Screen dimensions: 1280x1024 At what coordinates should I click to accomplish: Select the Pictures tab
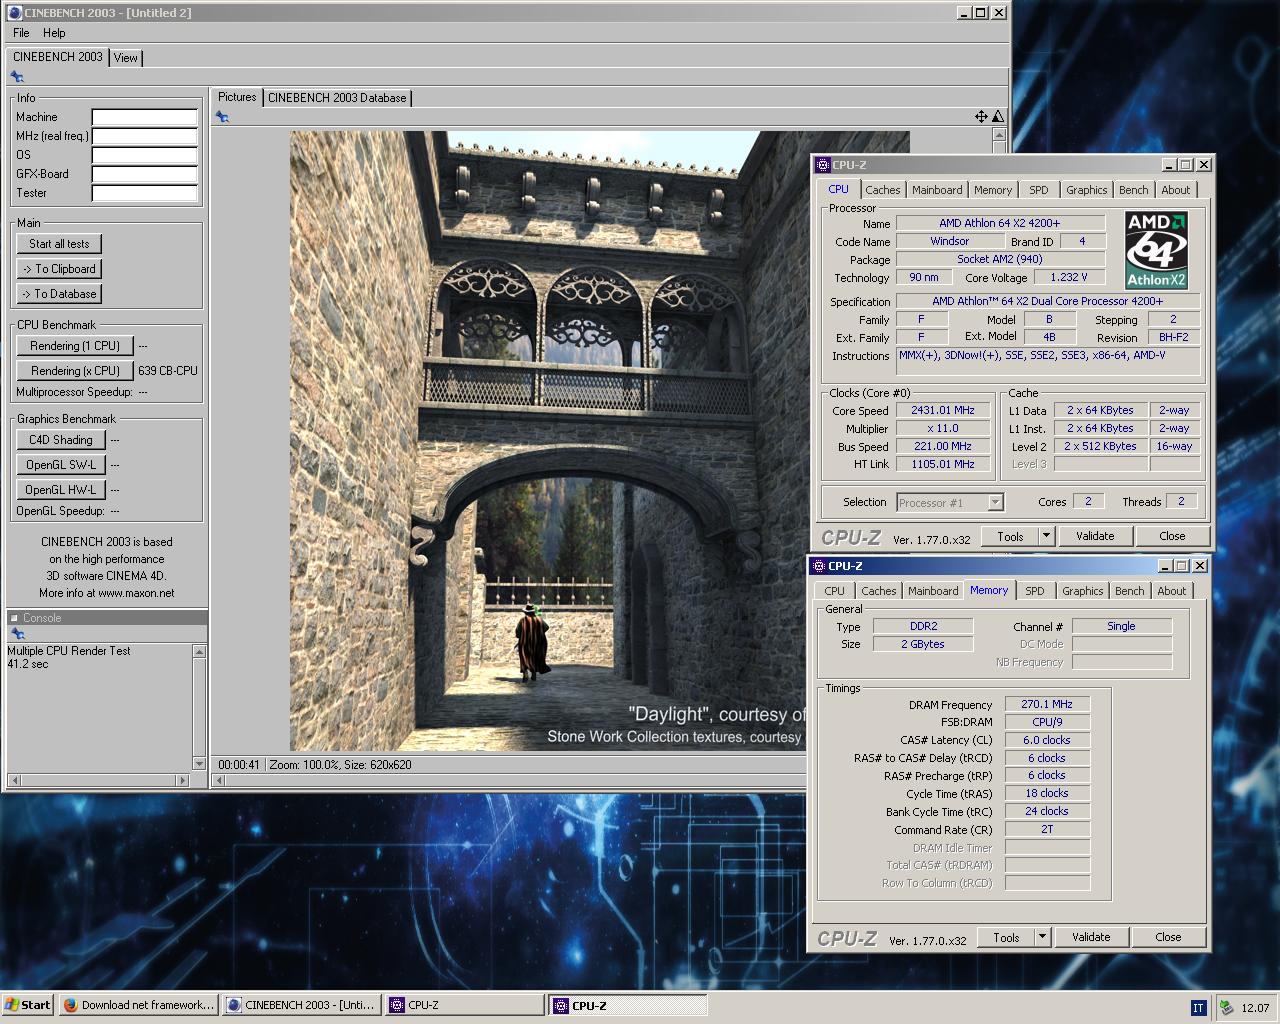pos(237,97)
